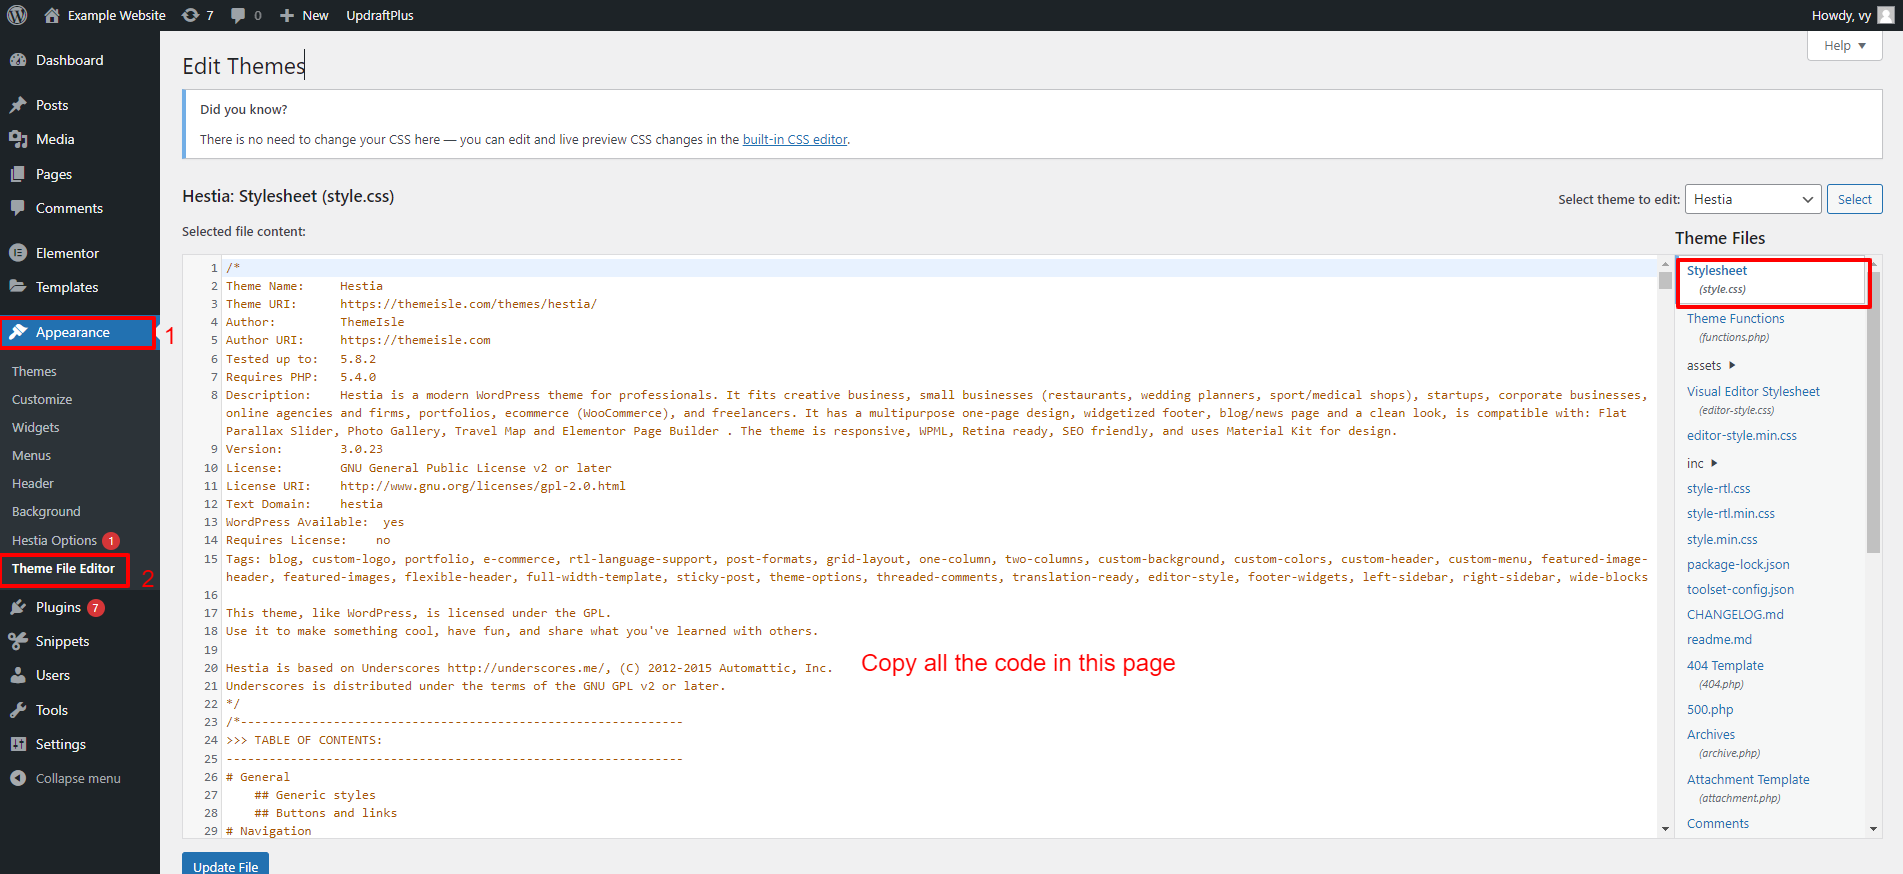Screen dimensions: 1903x874
Task: Click the WordPress logo icon
Action: tap(17, 15)
